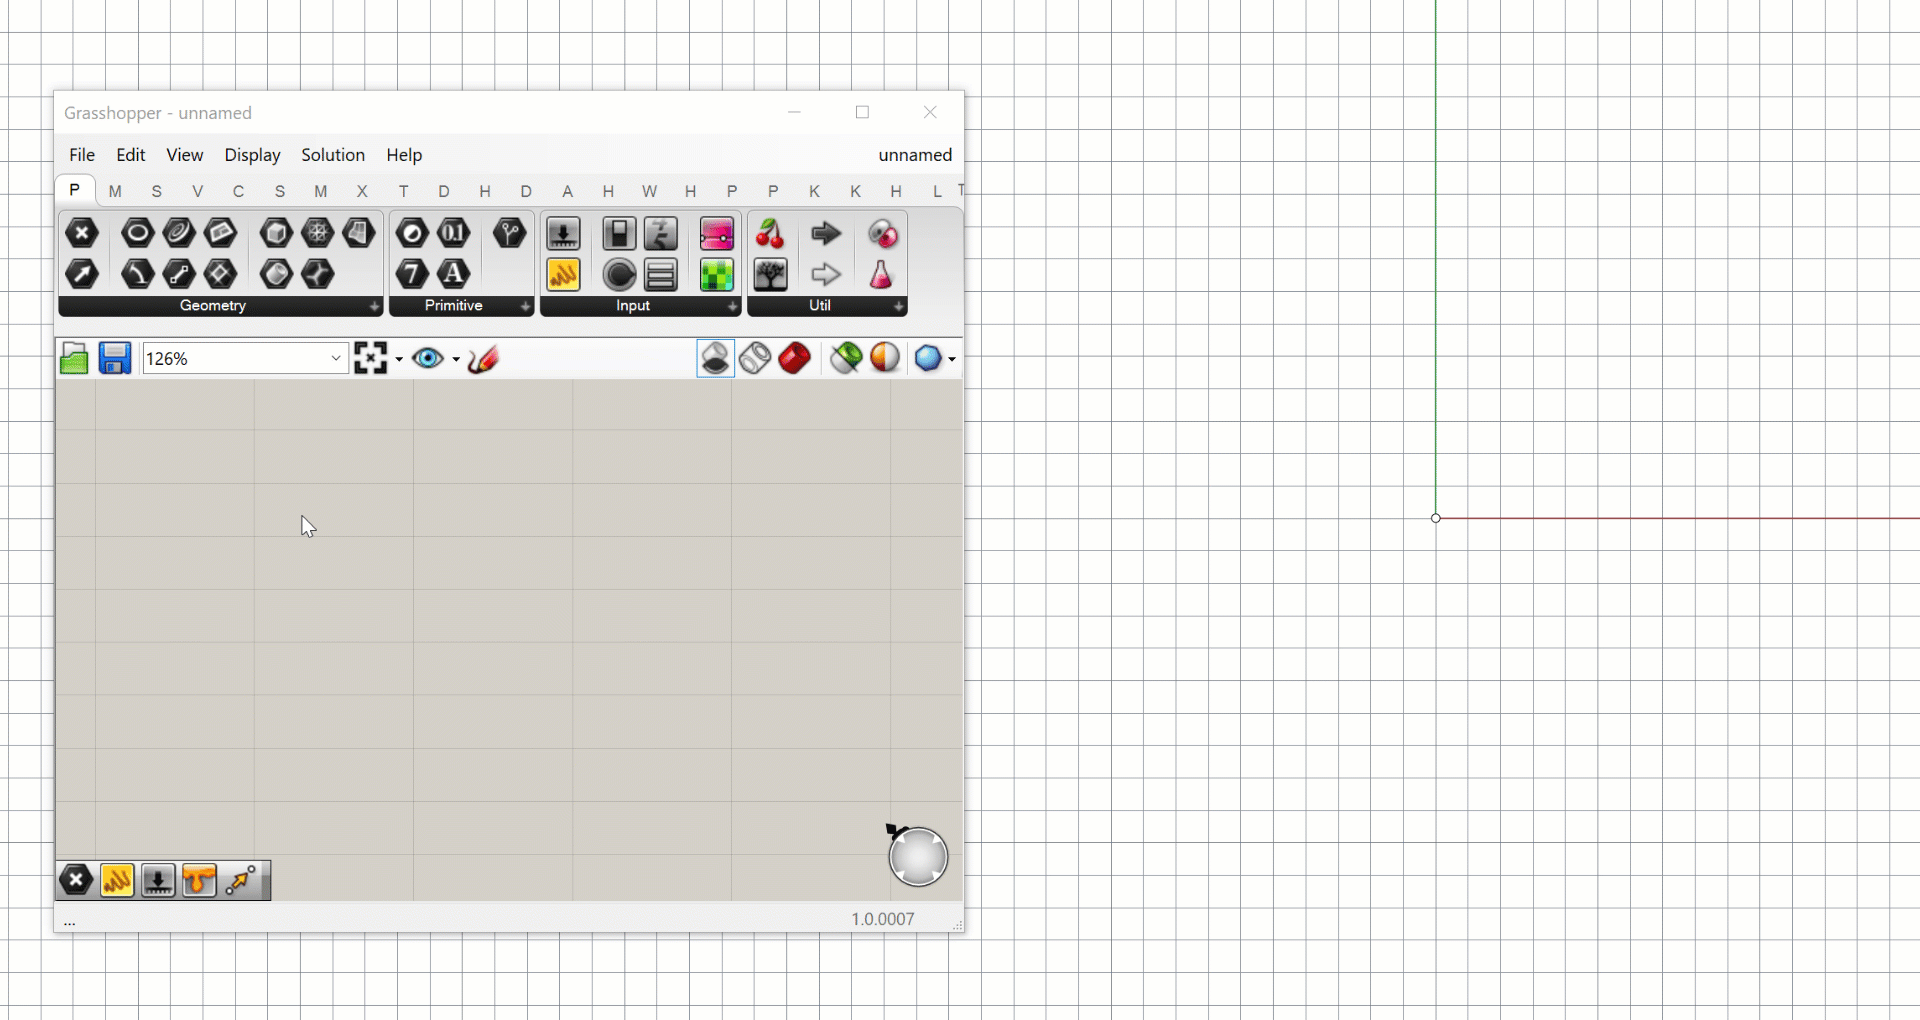Click the Save file floppy disk button
The width and height of the screenshot is (1920, 1020).
[x=115, y=359]
